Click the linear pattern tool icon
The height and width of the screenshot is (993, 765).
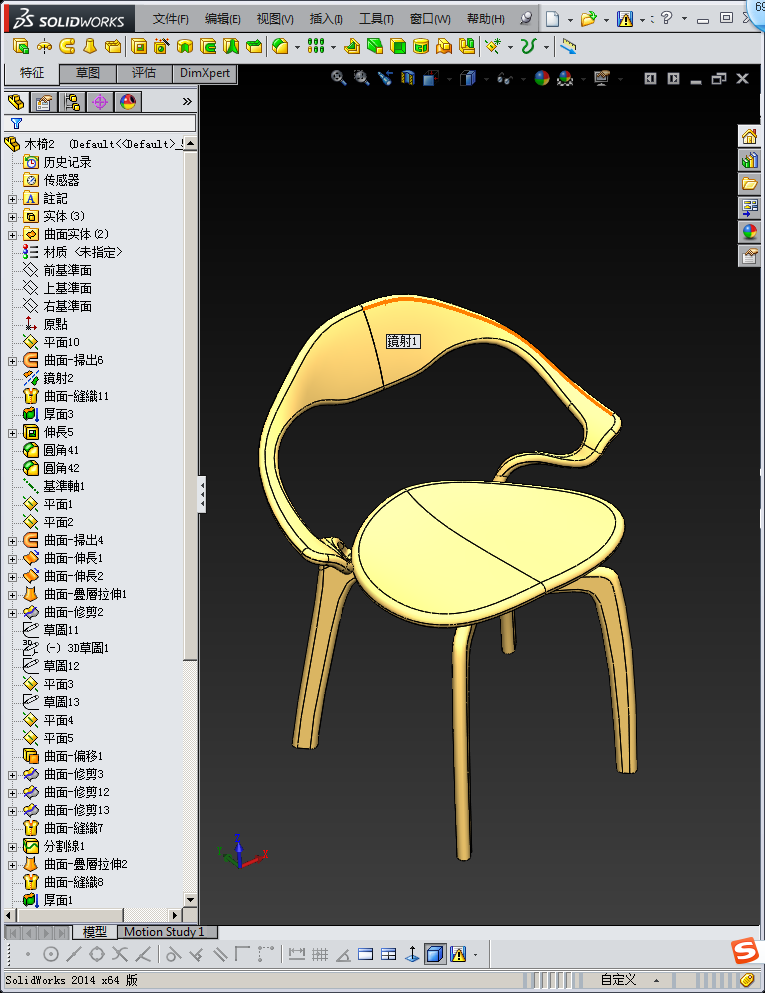(316, 46)
